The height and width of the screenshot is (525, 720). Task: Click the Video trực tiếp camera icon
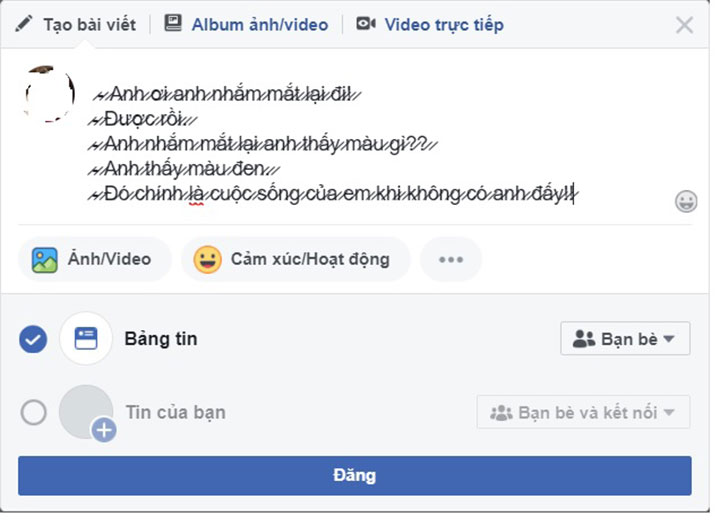click(x=365, y=23)
